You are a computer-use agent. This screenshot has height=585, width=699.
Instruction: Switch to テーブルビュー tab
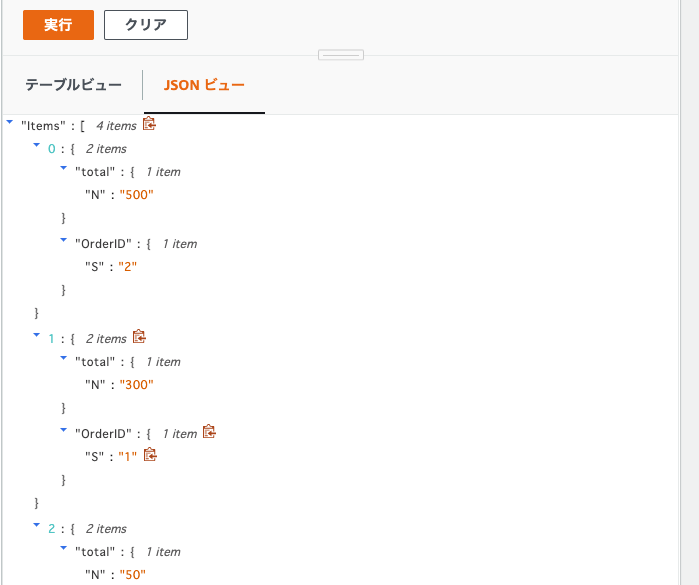[x=73, y=85]
